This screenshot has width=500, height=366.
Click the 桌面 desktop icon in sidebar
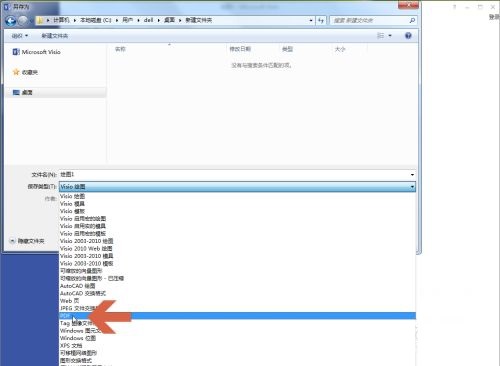(16, 92)
